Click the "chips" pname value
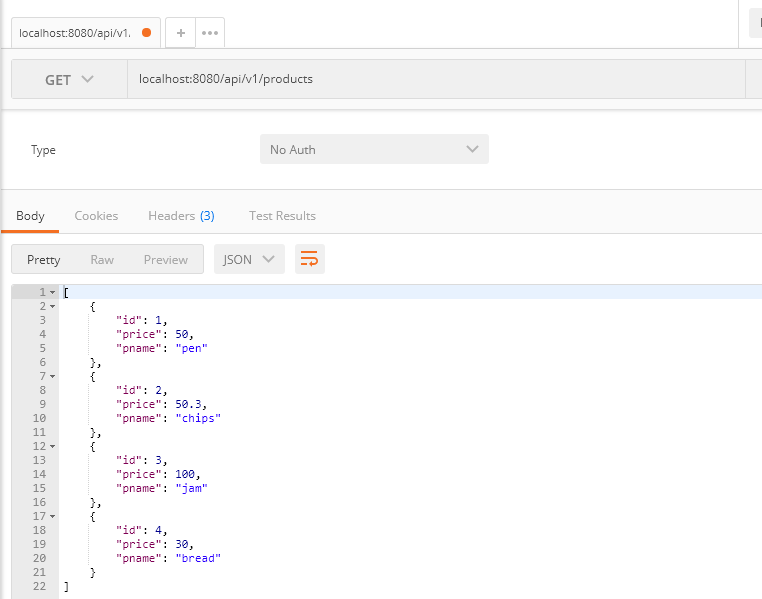The height and width of the screenshot is (599, 762). point(198,418)
